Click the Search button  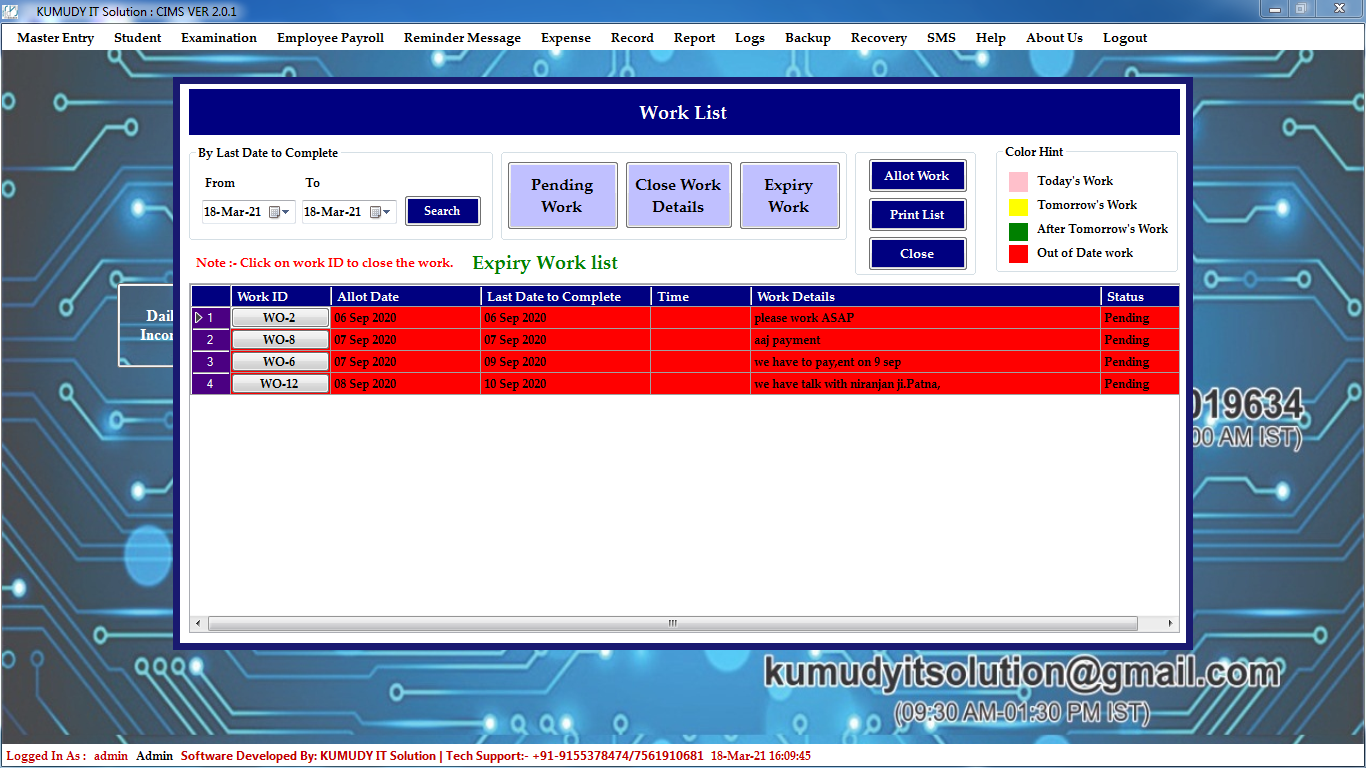coord(442,211)
